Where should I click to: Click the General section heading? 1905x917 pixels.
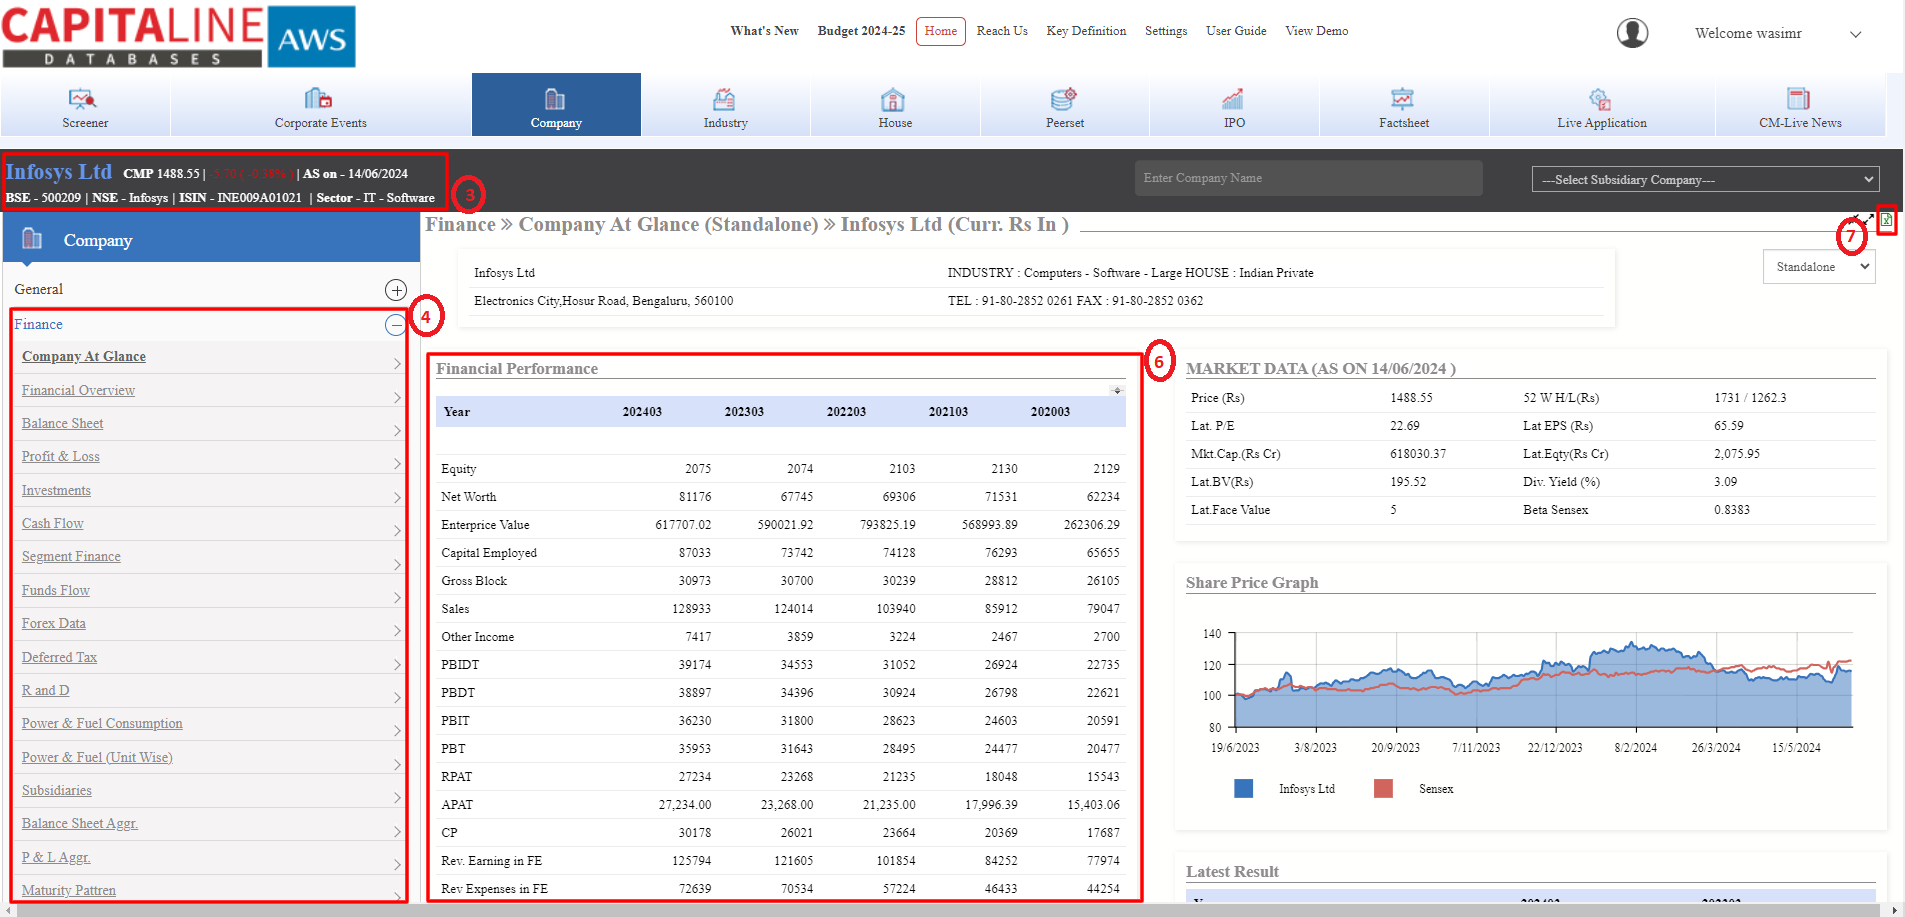point(38,290)
